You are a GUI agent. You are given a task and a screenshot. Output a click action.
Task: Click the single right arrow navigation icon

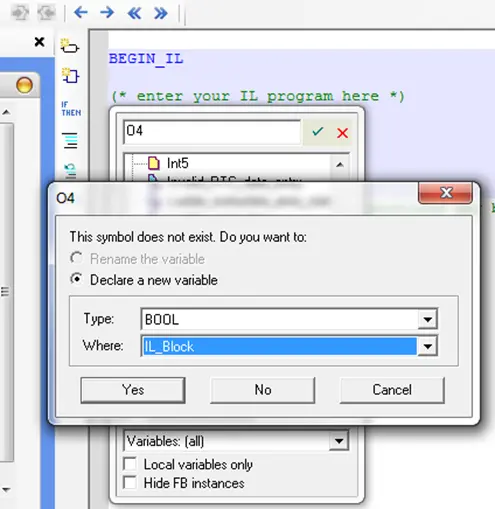(x=107, y=13)
